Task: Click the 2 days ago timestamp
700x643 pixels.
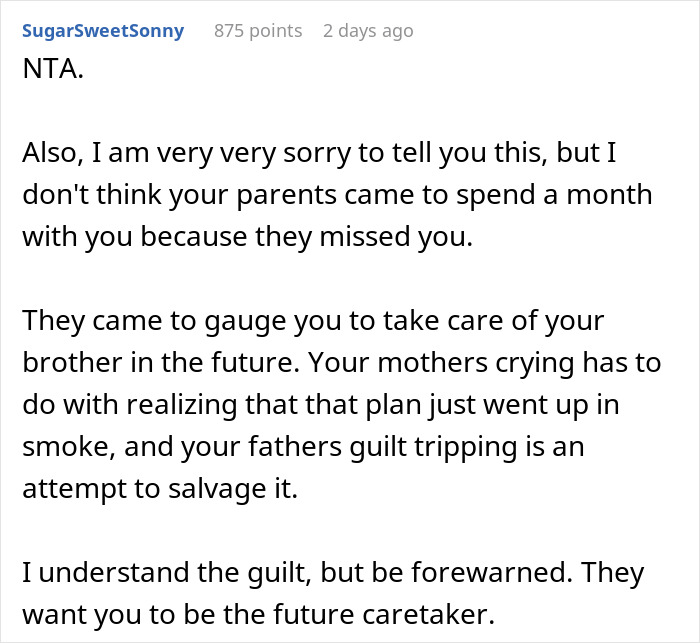Action: [368, 31]
